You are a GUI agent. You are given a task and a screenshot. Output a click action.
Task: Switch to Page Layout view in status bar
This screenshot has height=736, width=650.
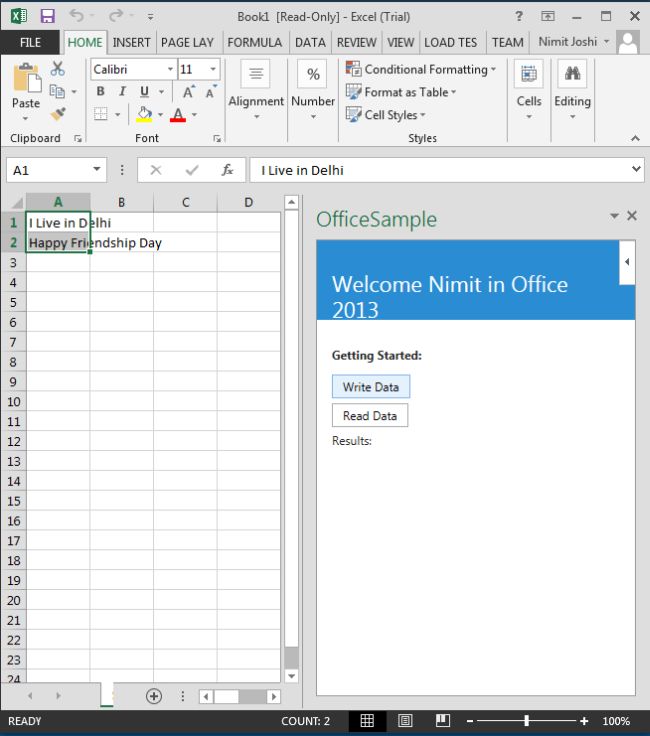click(405, 721)
